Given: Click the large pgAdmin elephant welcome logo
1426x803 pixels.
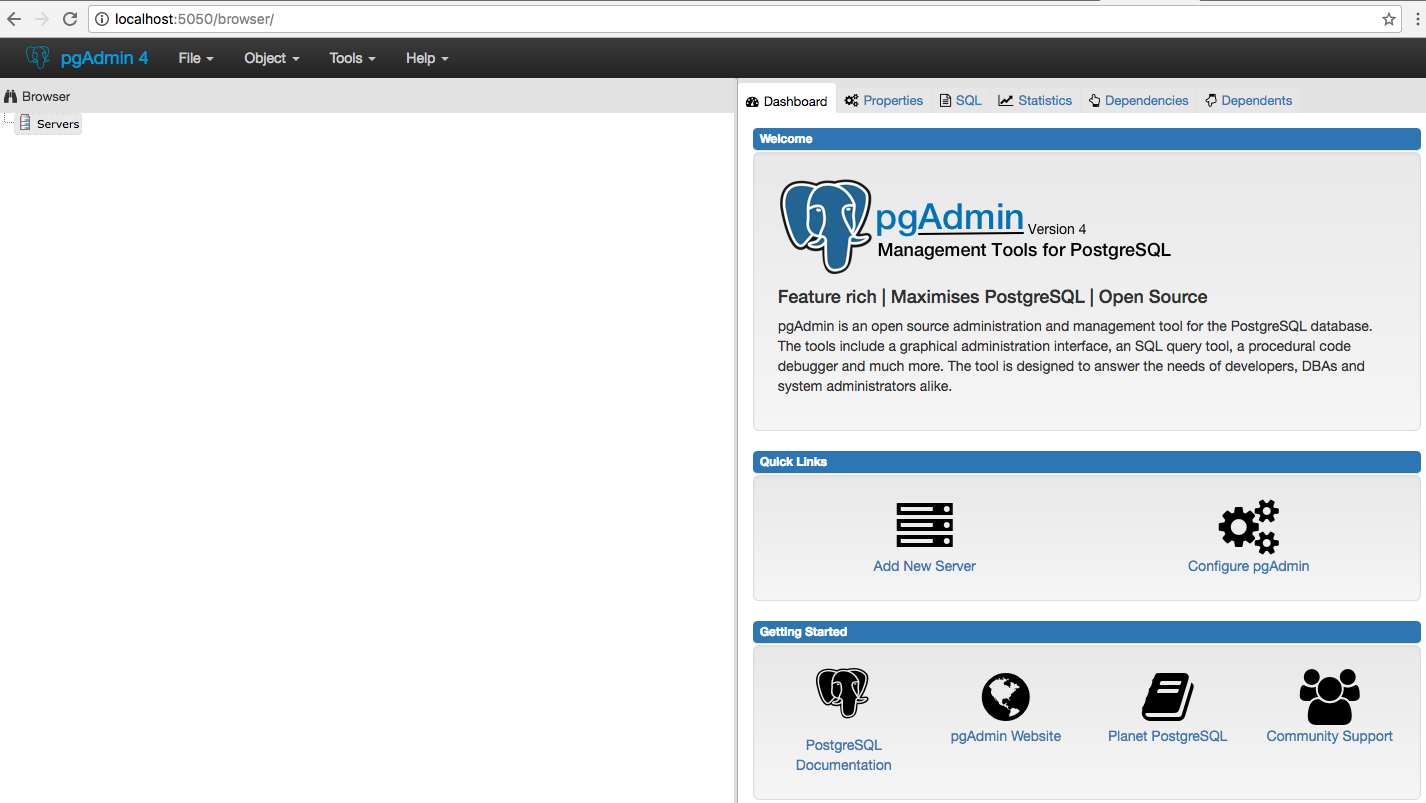Looking at the screenshot, I should click(x=826, y=226).
